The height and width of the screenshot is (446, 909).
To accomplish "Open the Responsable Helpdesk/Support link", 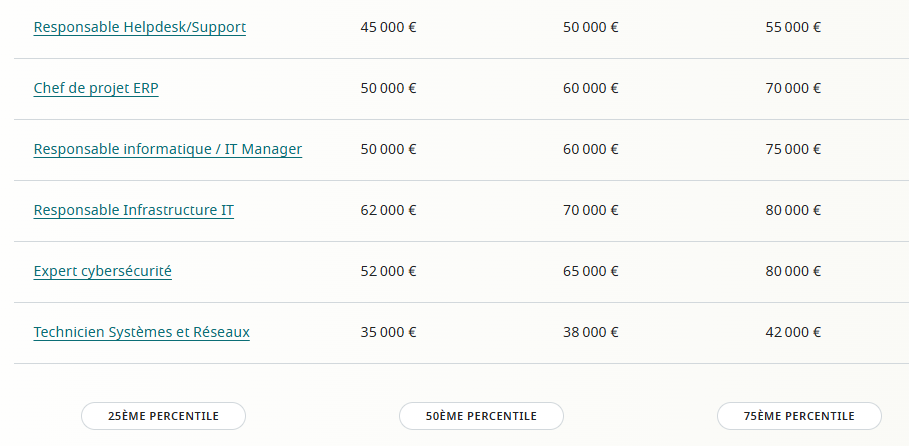I will (x=139, y=27).
